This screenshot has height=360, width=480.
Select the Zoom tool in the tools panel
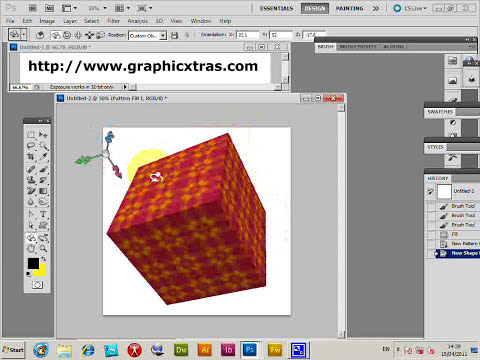[43, 248]
